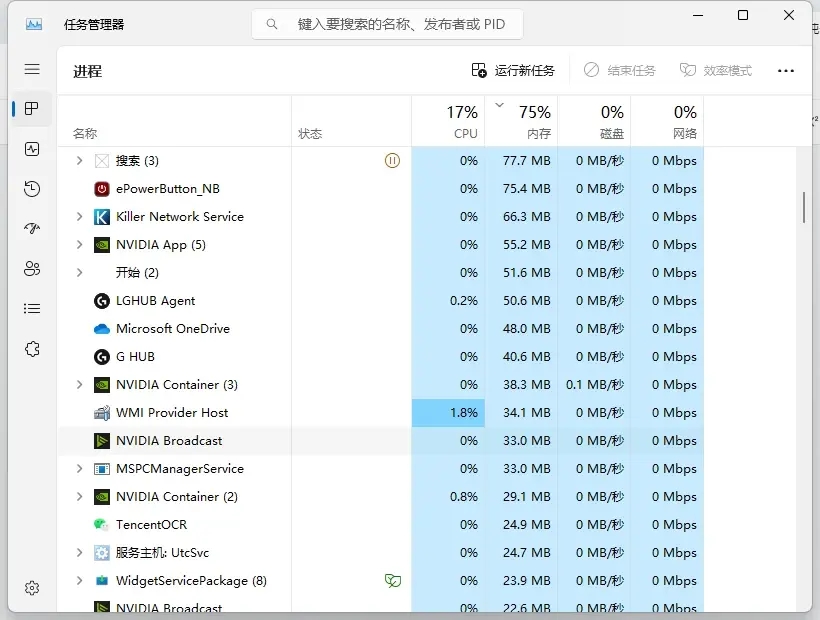Sort by the 状态 status column header
Image resolution: width=820 pixels, height=620 pixels.
click(351, 121)
